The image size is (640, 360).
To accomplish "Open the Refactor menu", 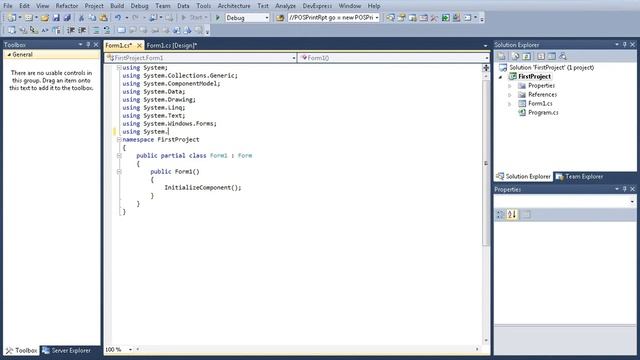I will [67, 6].
